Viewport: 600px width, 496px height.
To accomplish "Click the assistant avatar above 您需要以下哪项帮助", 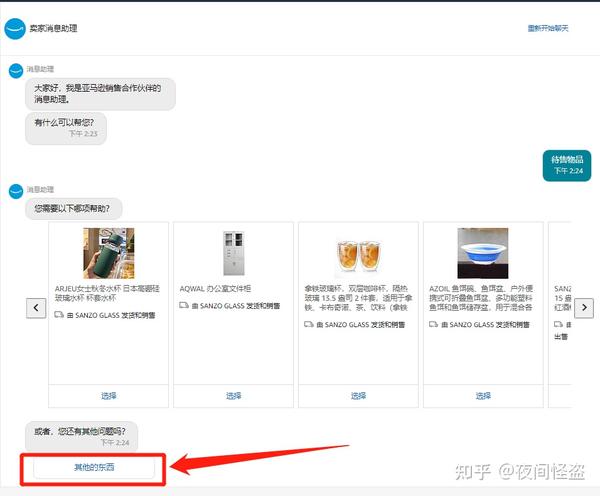I will click(x=16, y=191).
